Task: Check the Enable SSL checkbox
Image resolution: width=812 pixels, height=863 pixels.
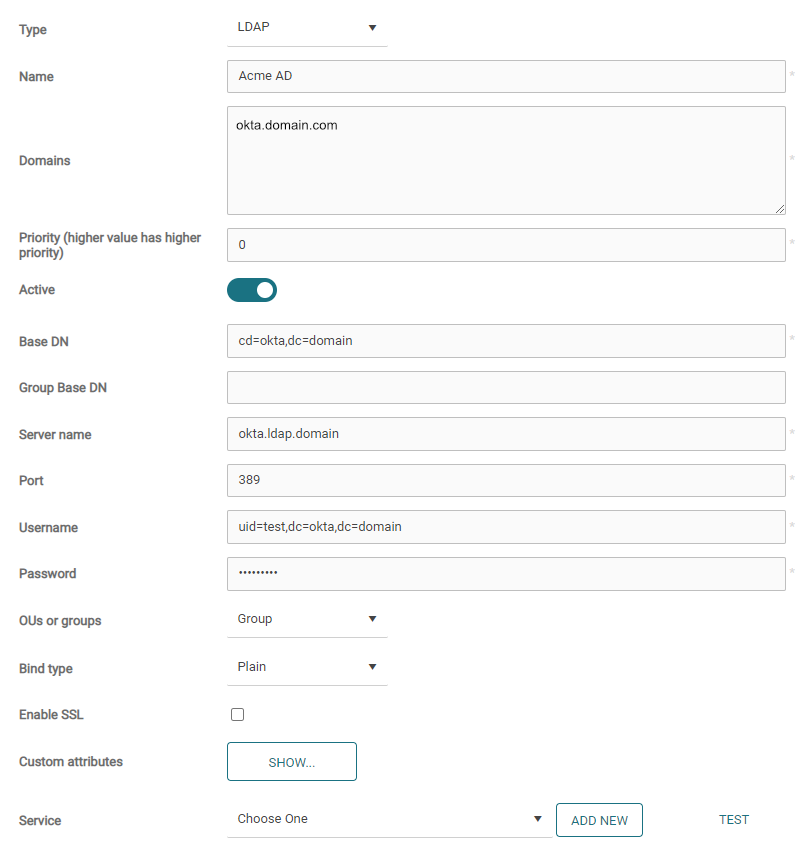Action: tap(237, 714)
